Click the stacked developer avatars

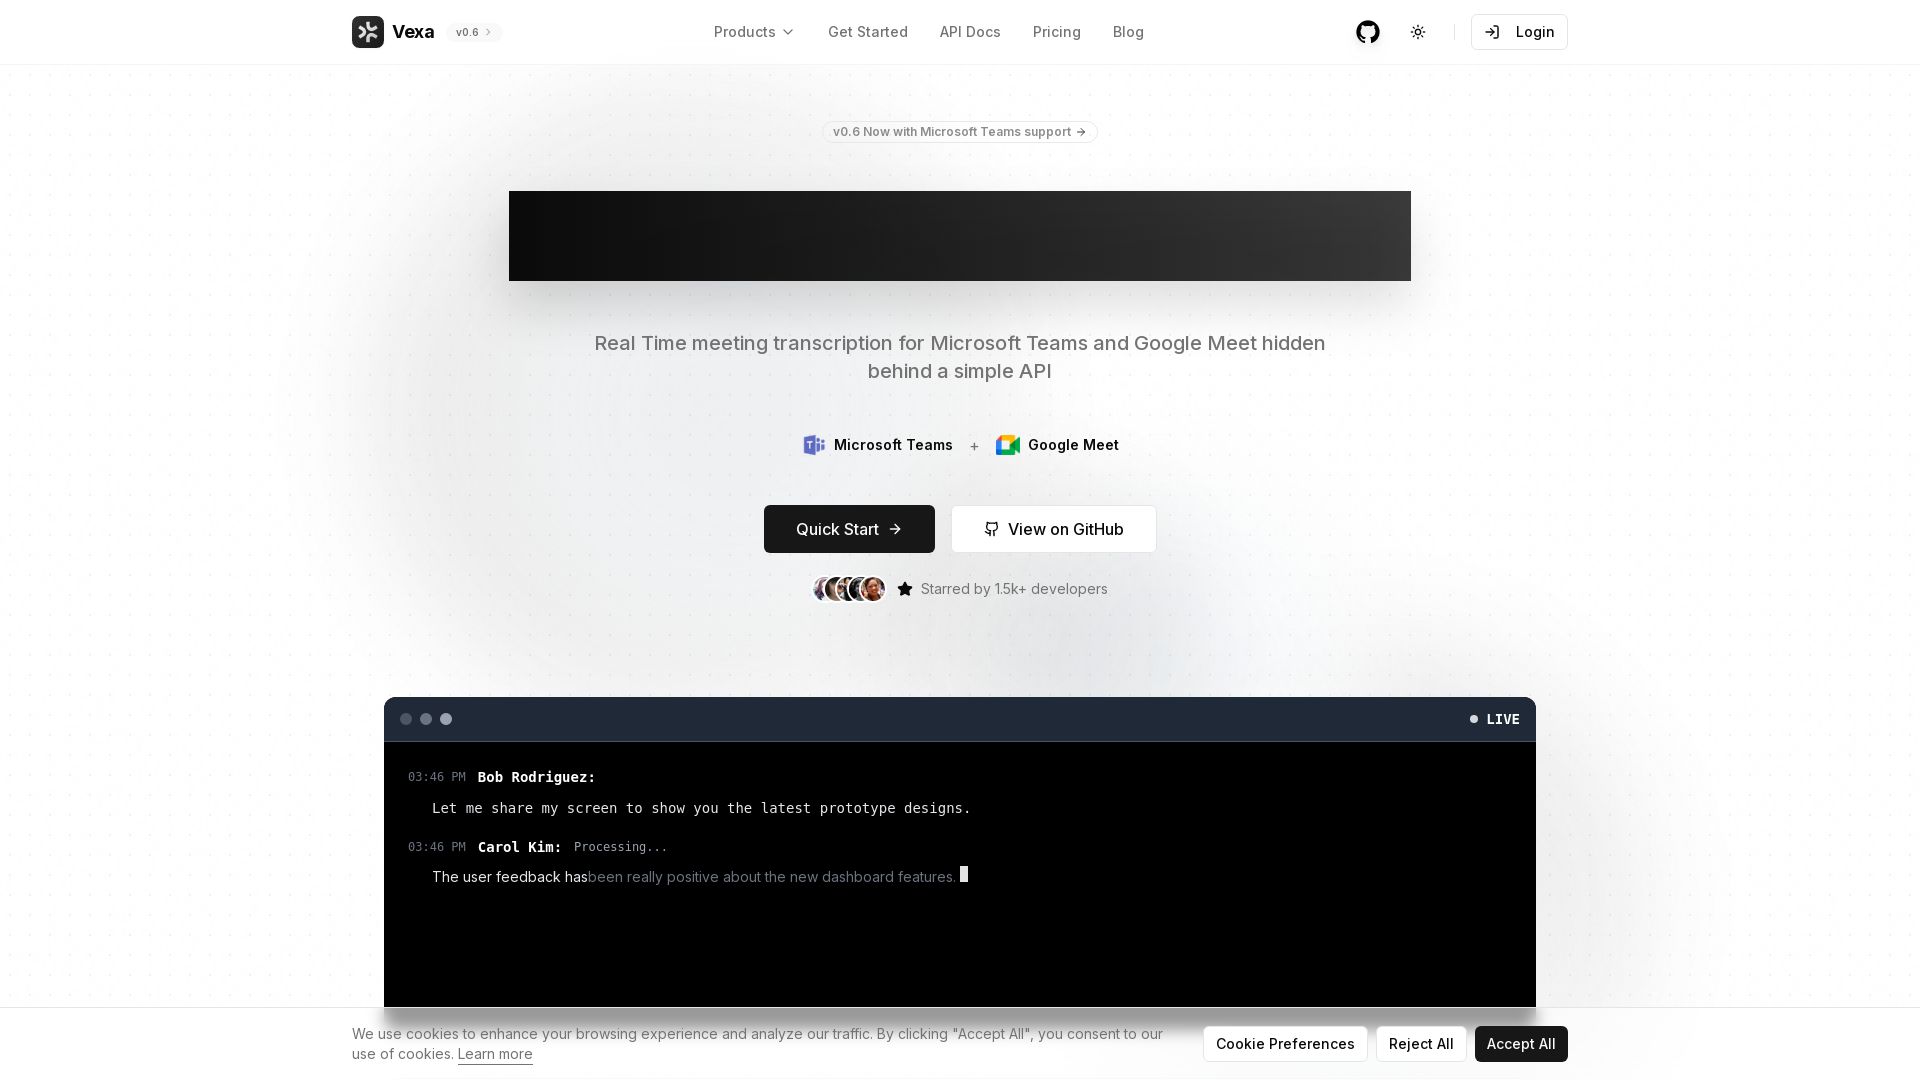(x=849, y=589)
